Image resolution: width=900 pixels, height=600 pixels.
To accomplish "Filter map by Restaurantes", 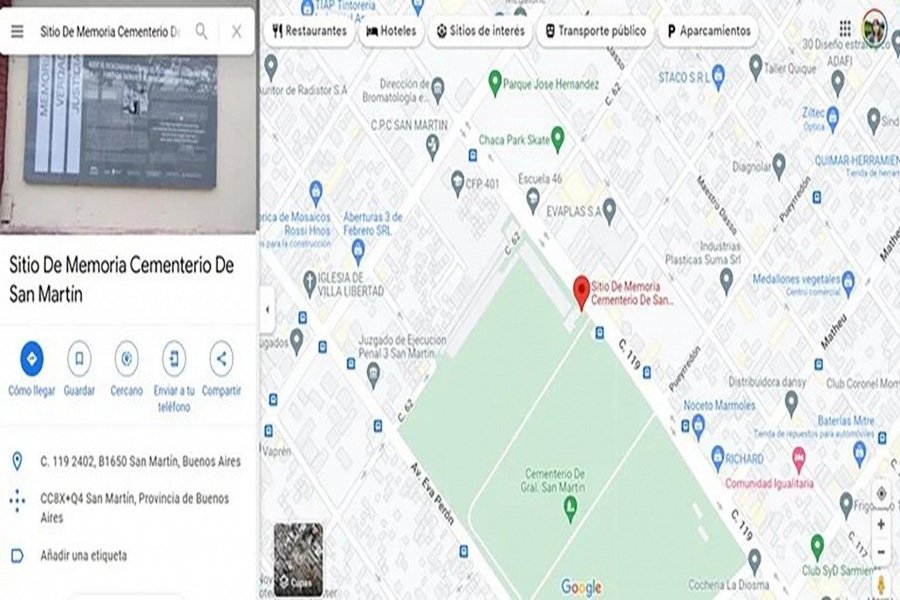I will [309, 31].
